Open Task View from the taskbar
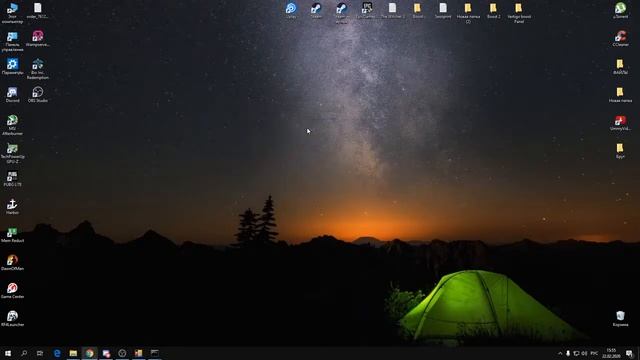Viewport: 640px width, 360px height. (x=40, y=353)
